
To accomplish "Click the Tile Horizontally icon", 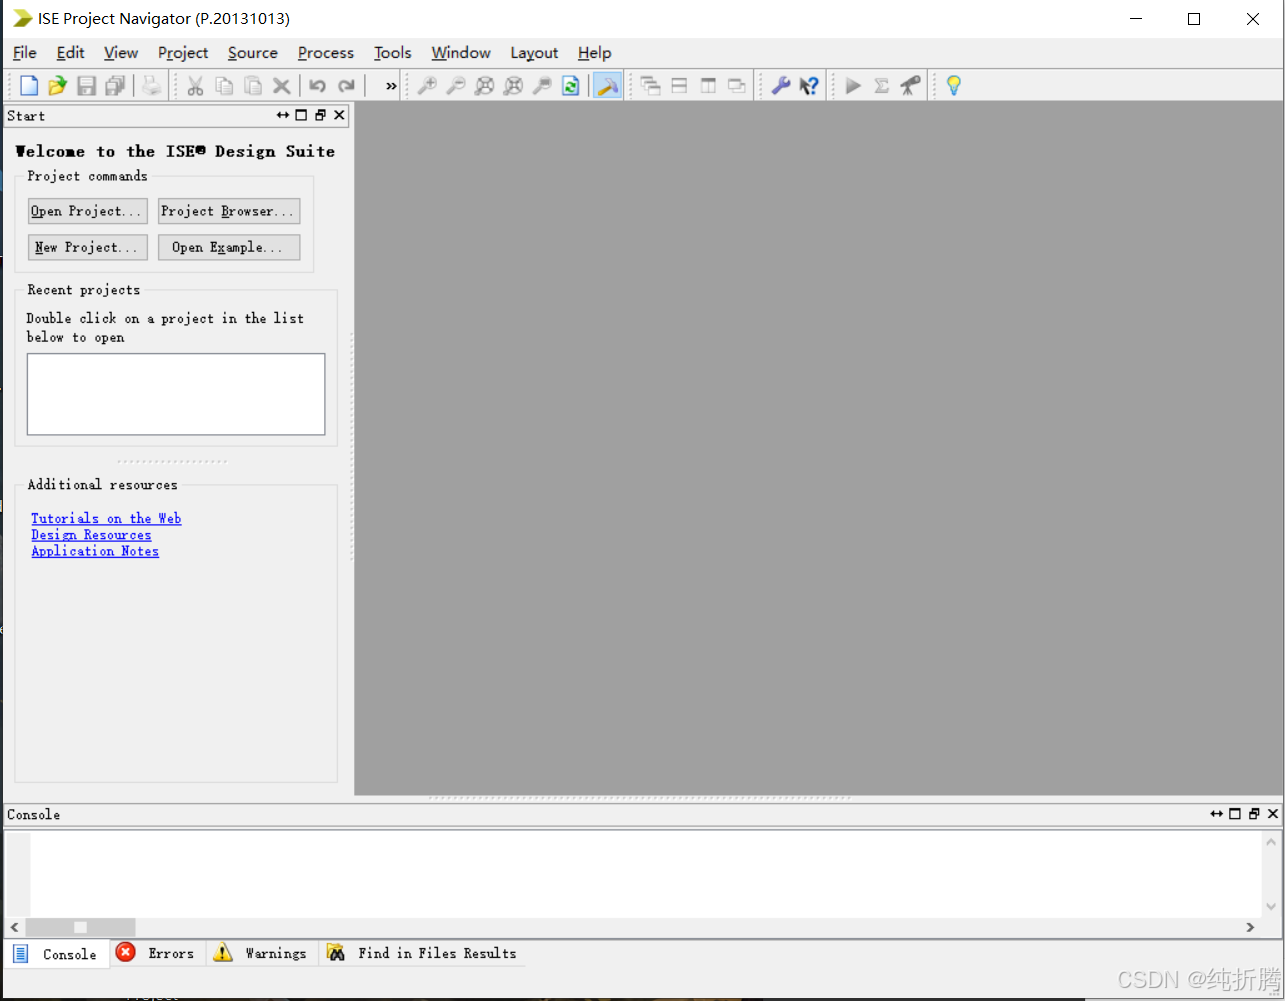I will point(679,86).
